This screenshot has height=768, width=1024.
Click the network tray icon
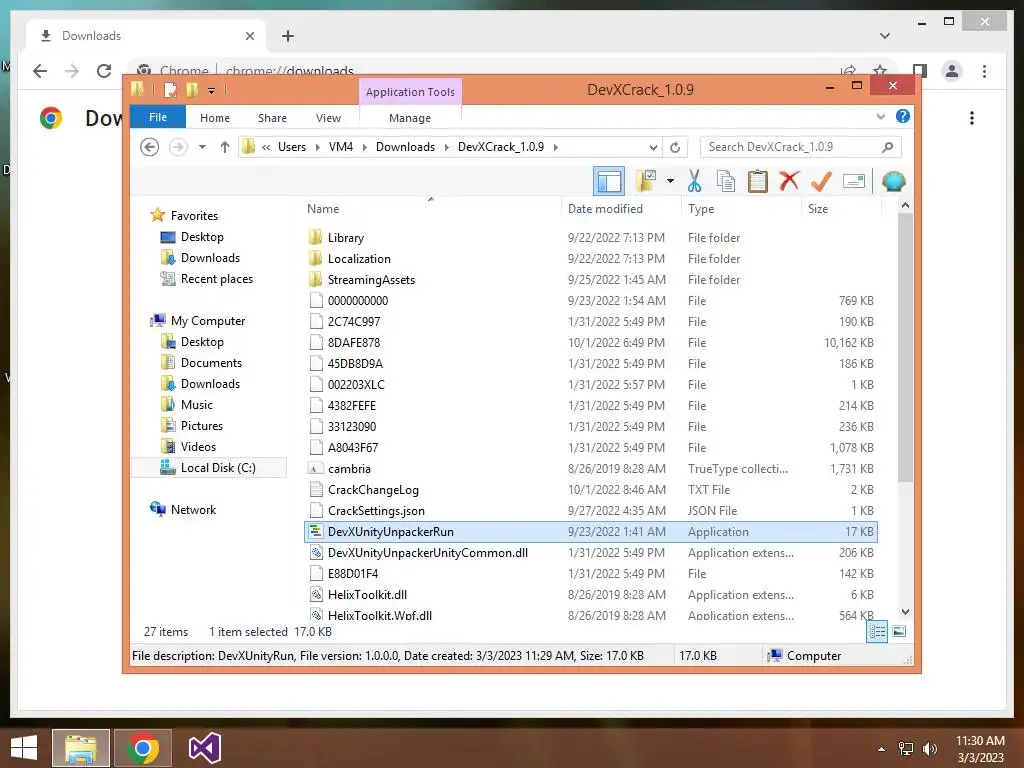(x=906, y=749)
